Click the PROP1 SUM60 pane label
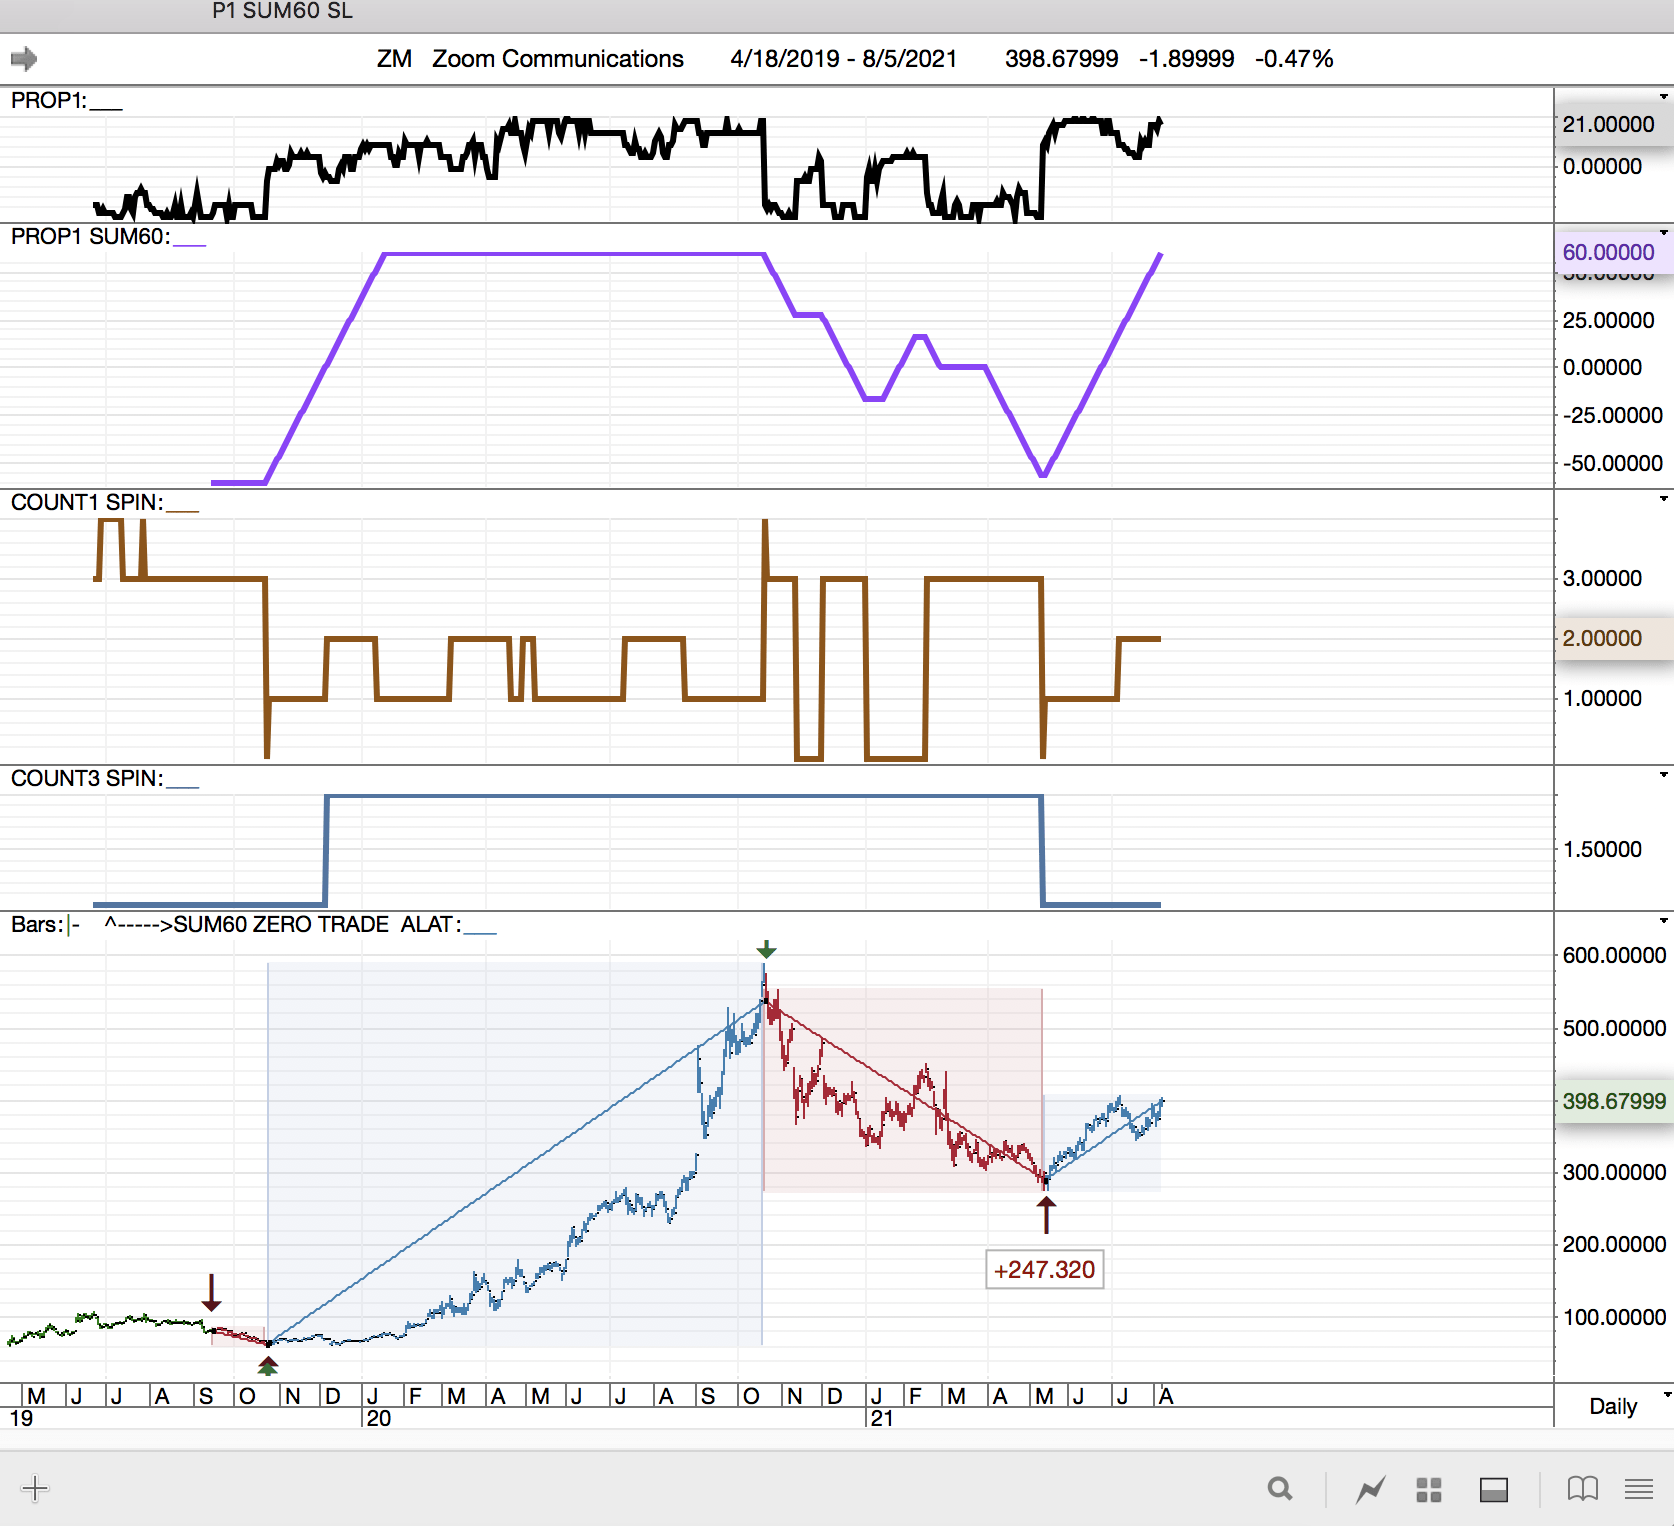 pyautogui.click(x=90, y=237)
